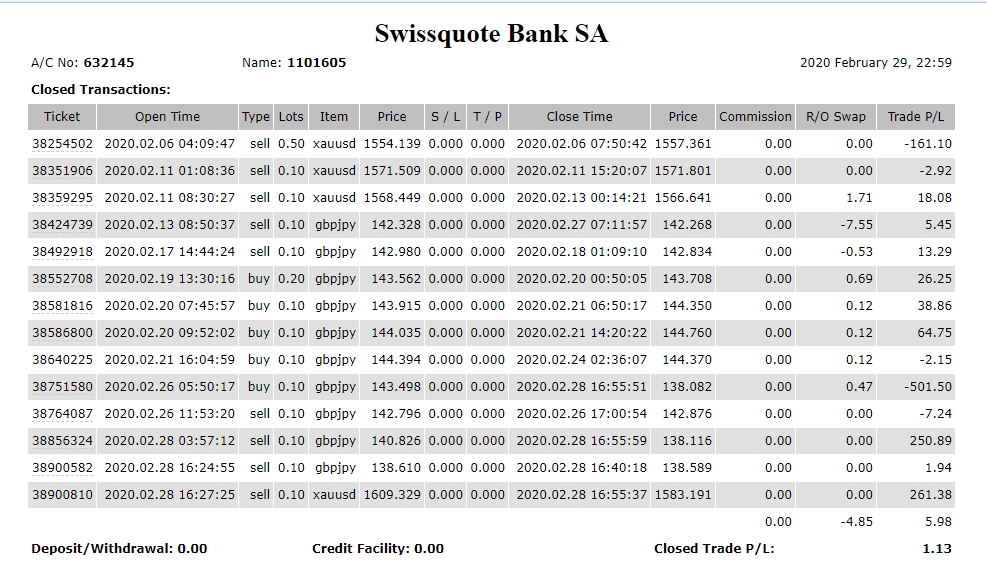Viewport: 987px width, 579px height.
Task: Click total trade P/L 5.98
Action: coord(939,522)
